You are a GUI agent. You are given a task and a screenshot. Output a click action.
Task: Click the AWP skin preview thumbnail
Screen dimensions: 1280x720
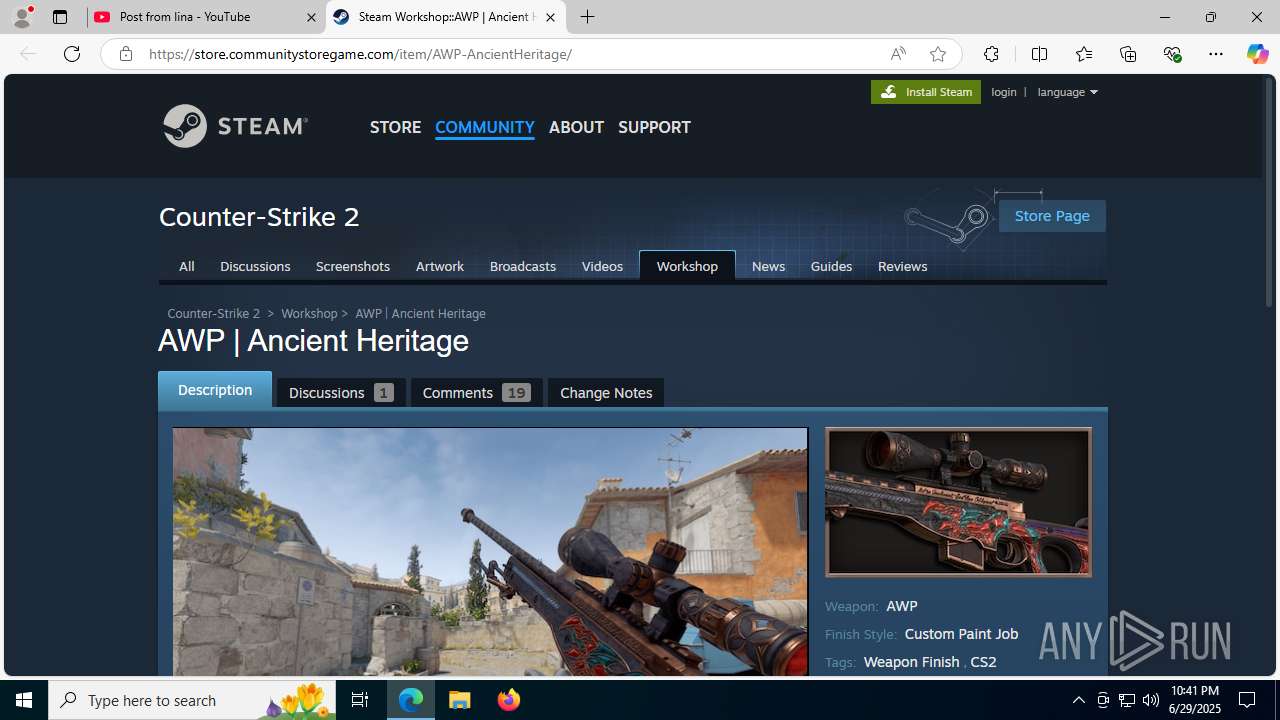click(958, 502)
